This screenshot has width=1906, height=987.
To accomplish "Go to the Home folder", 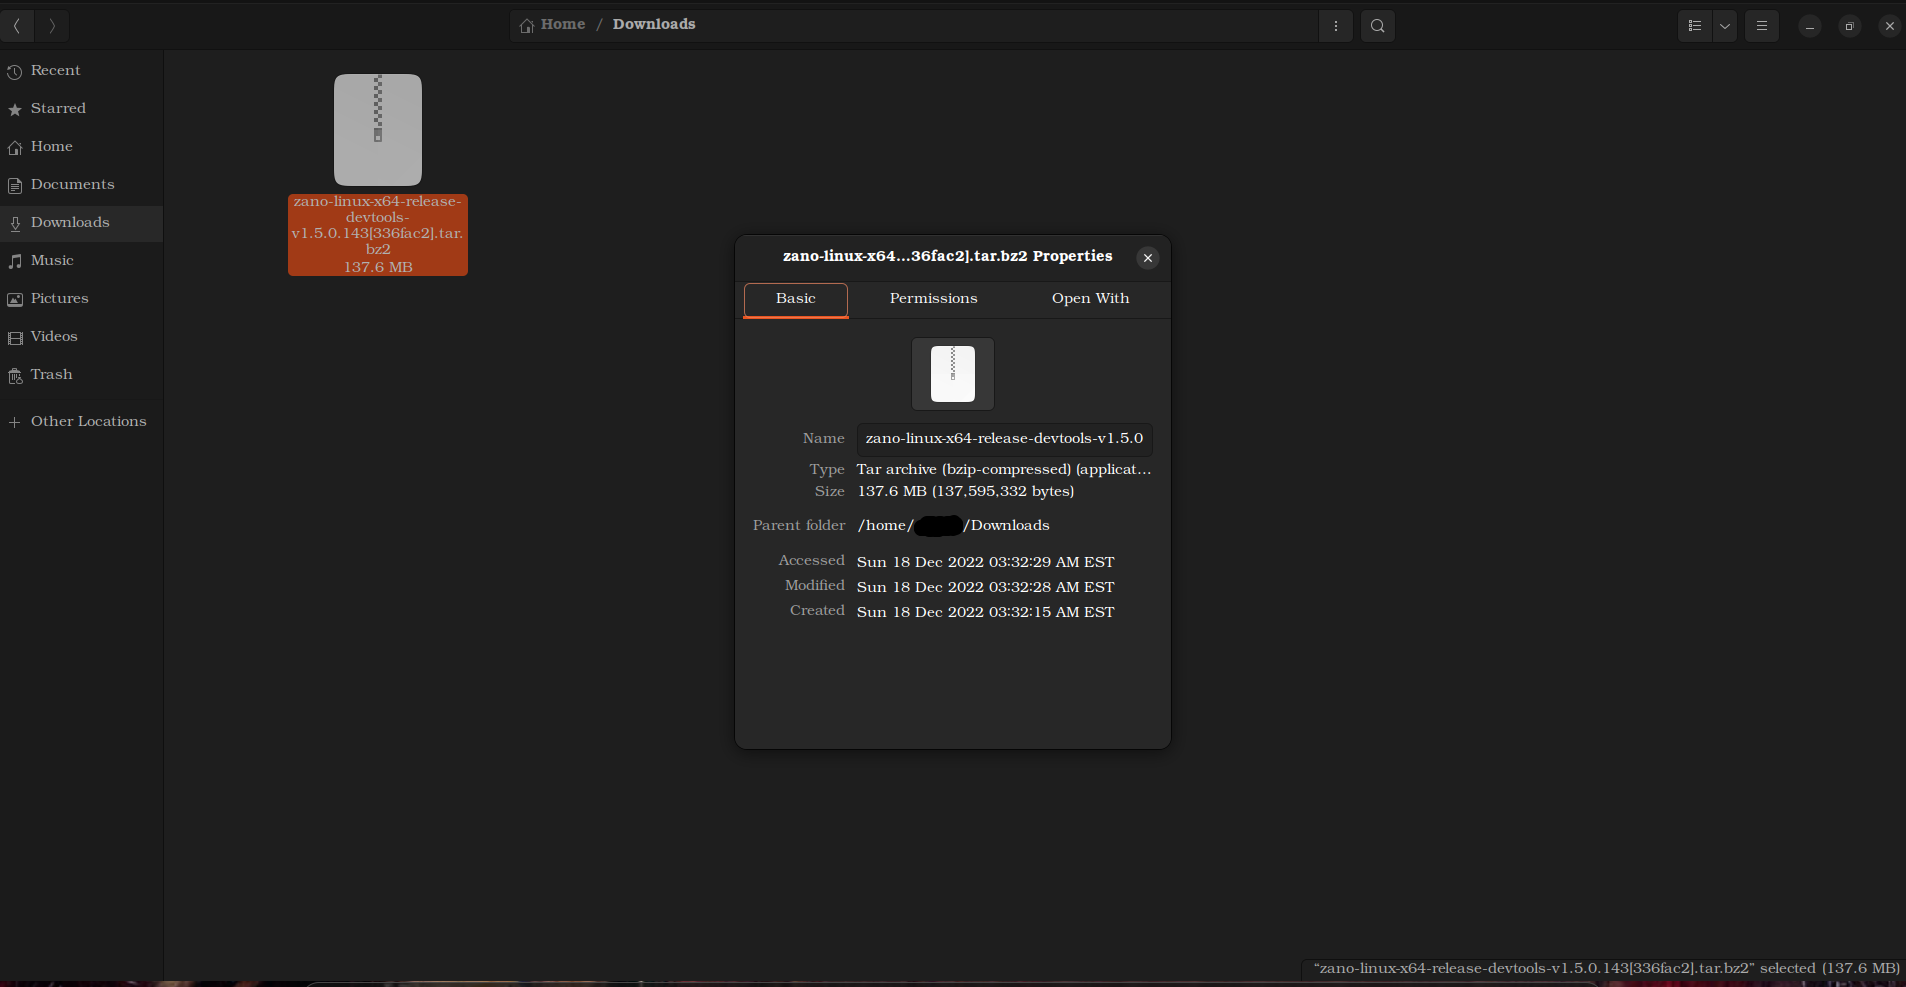I will tap(51, 146).
